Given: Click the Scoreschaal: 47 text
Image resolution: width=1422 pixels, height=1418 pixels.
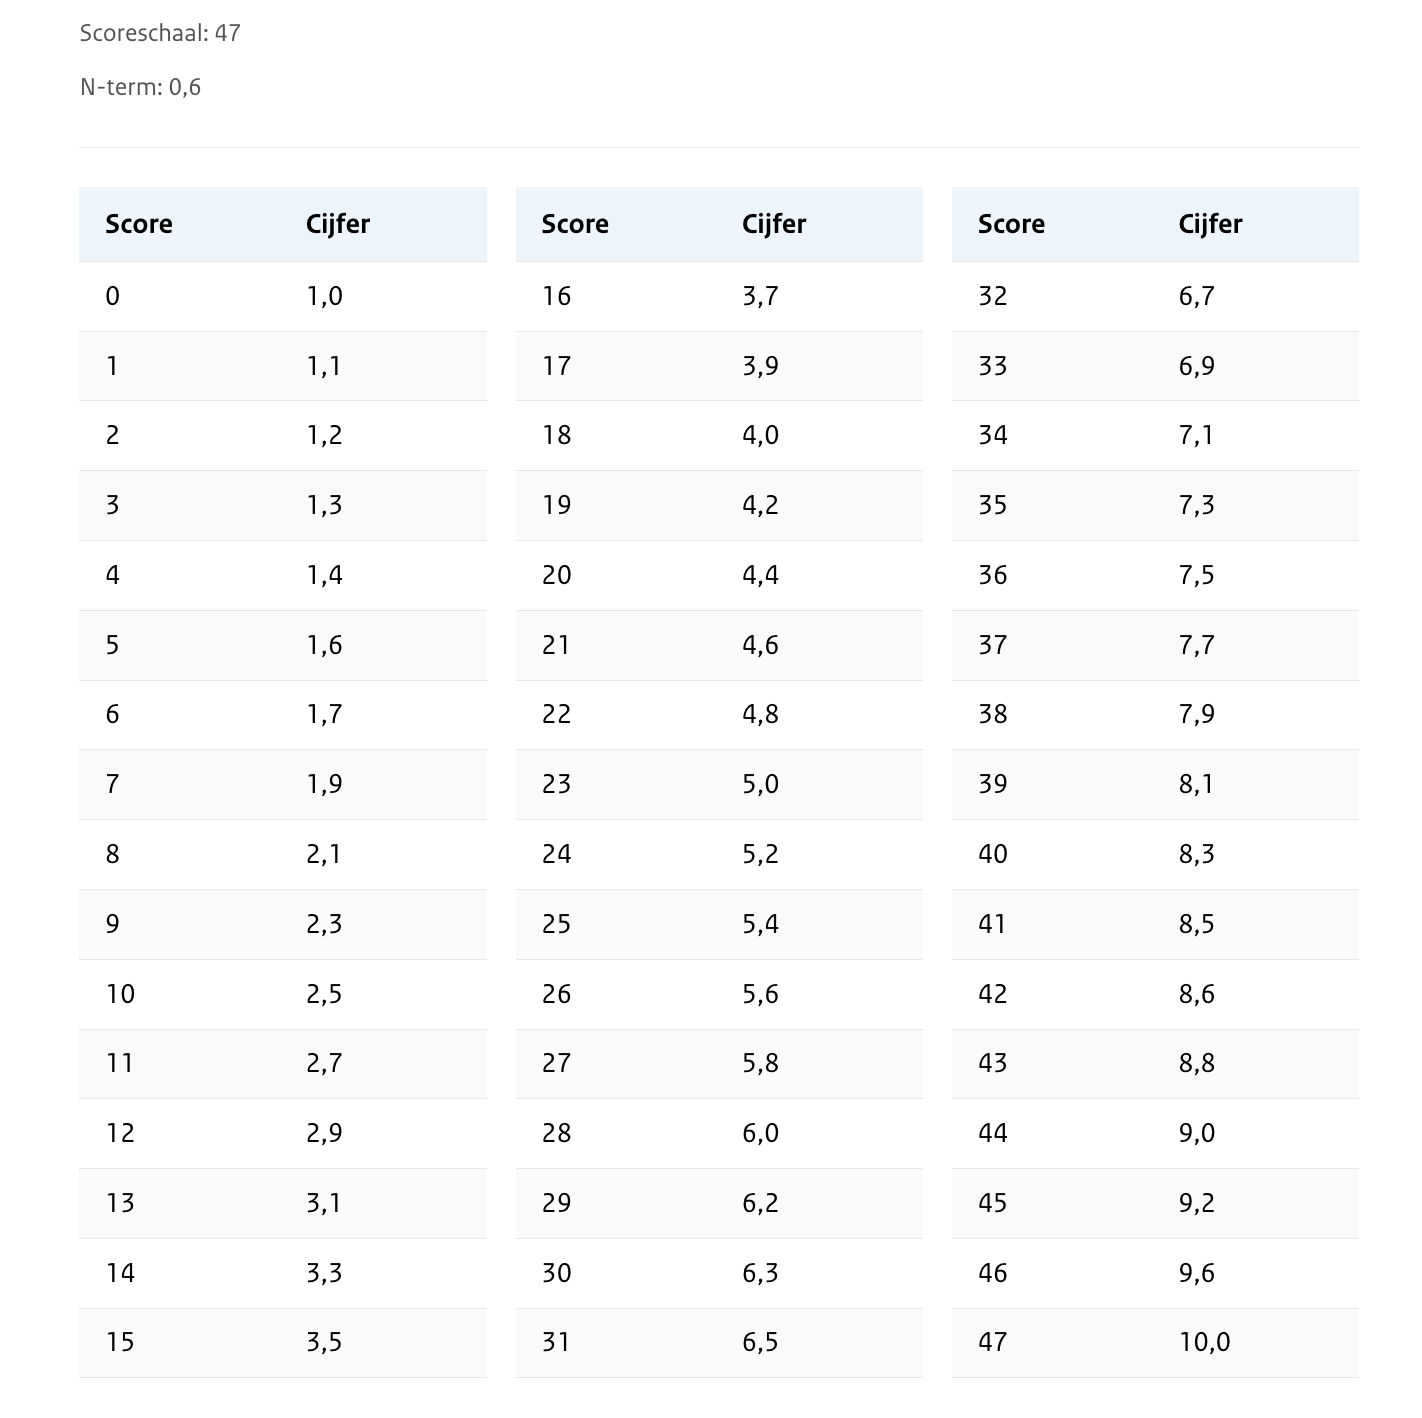Looking at the screenshot, I should click(160, 33).
